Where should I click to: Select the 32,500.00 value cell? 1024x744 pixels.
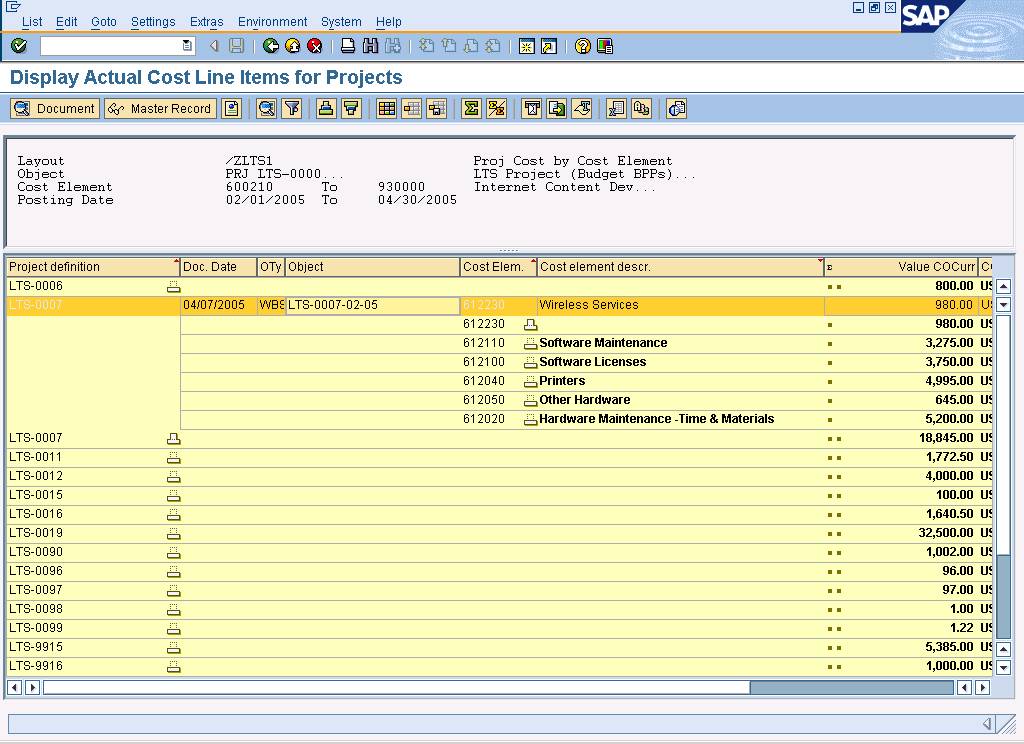click(946, 533)
